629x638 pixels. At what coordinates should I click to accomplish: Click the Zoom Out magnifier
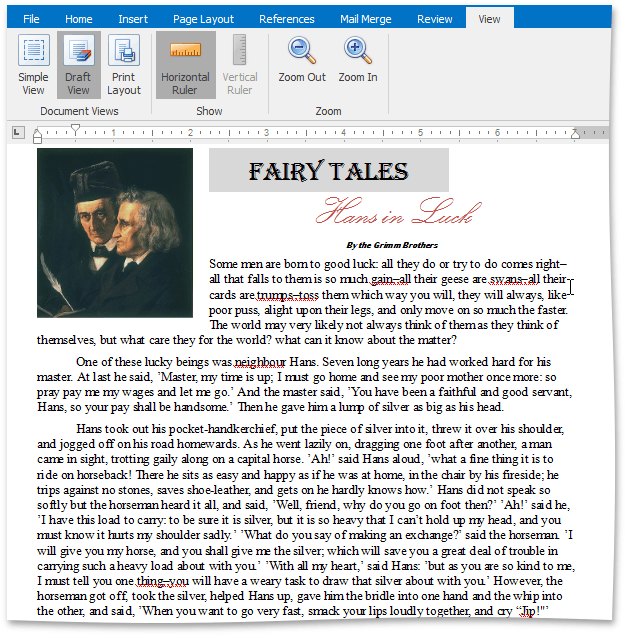coord(302,60)
